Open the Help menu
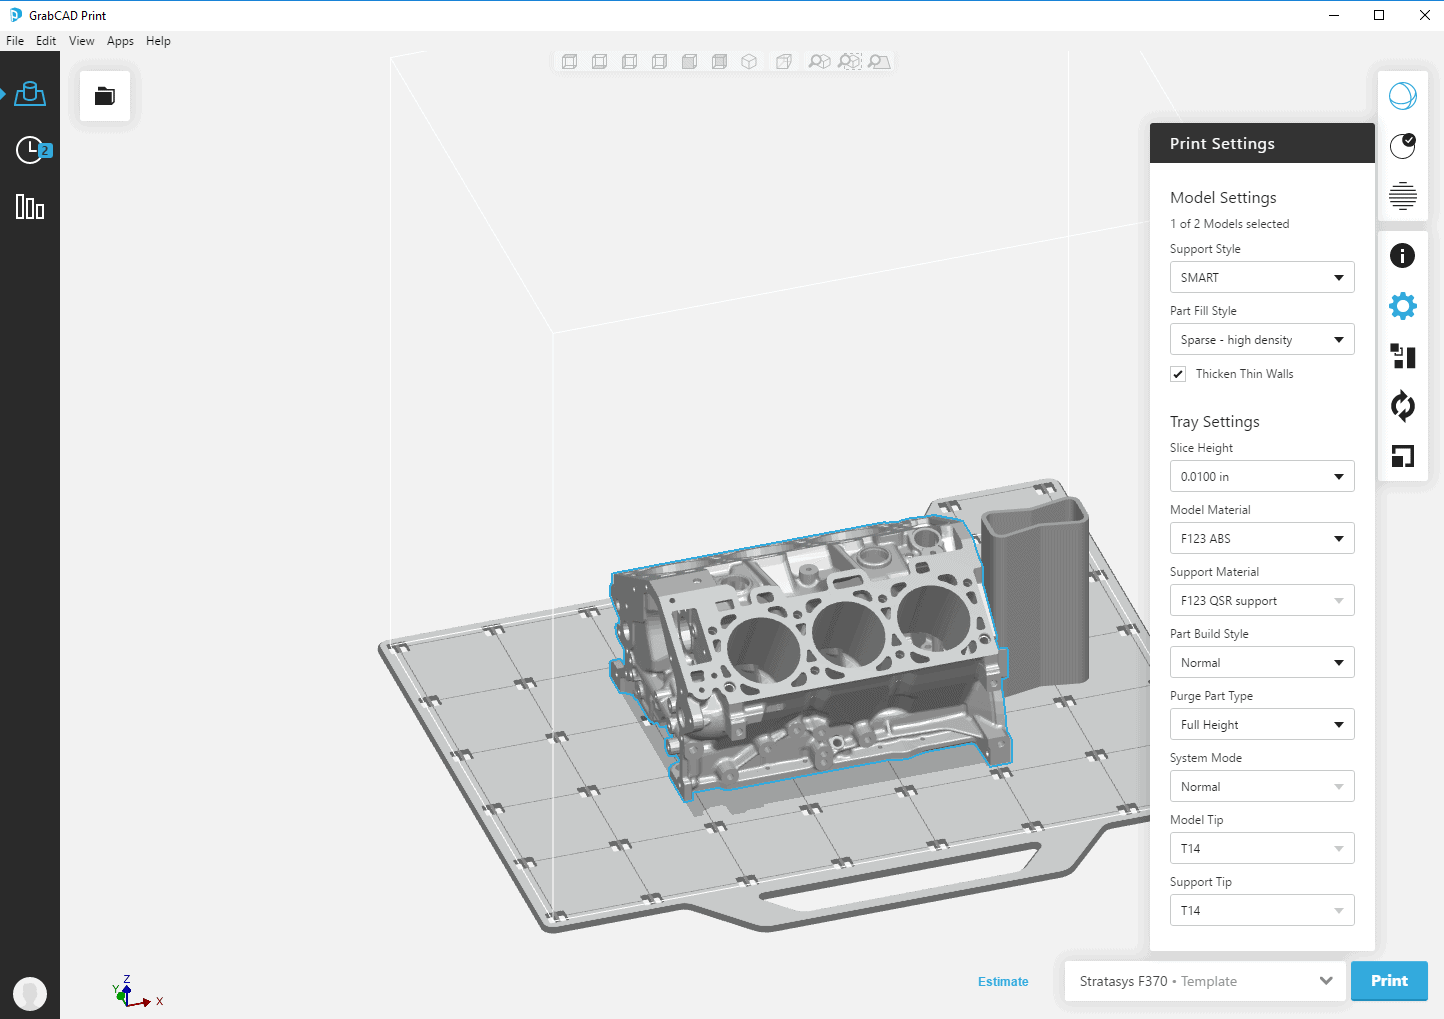Image resolution: width=1444 pixels, height=1019 pixels. pyautogui.click(x=158, y=41)
